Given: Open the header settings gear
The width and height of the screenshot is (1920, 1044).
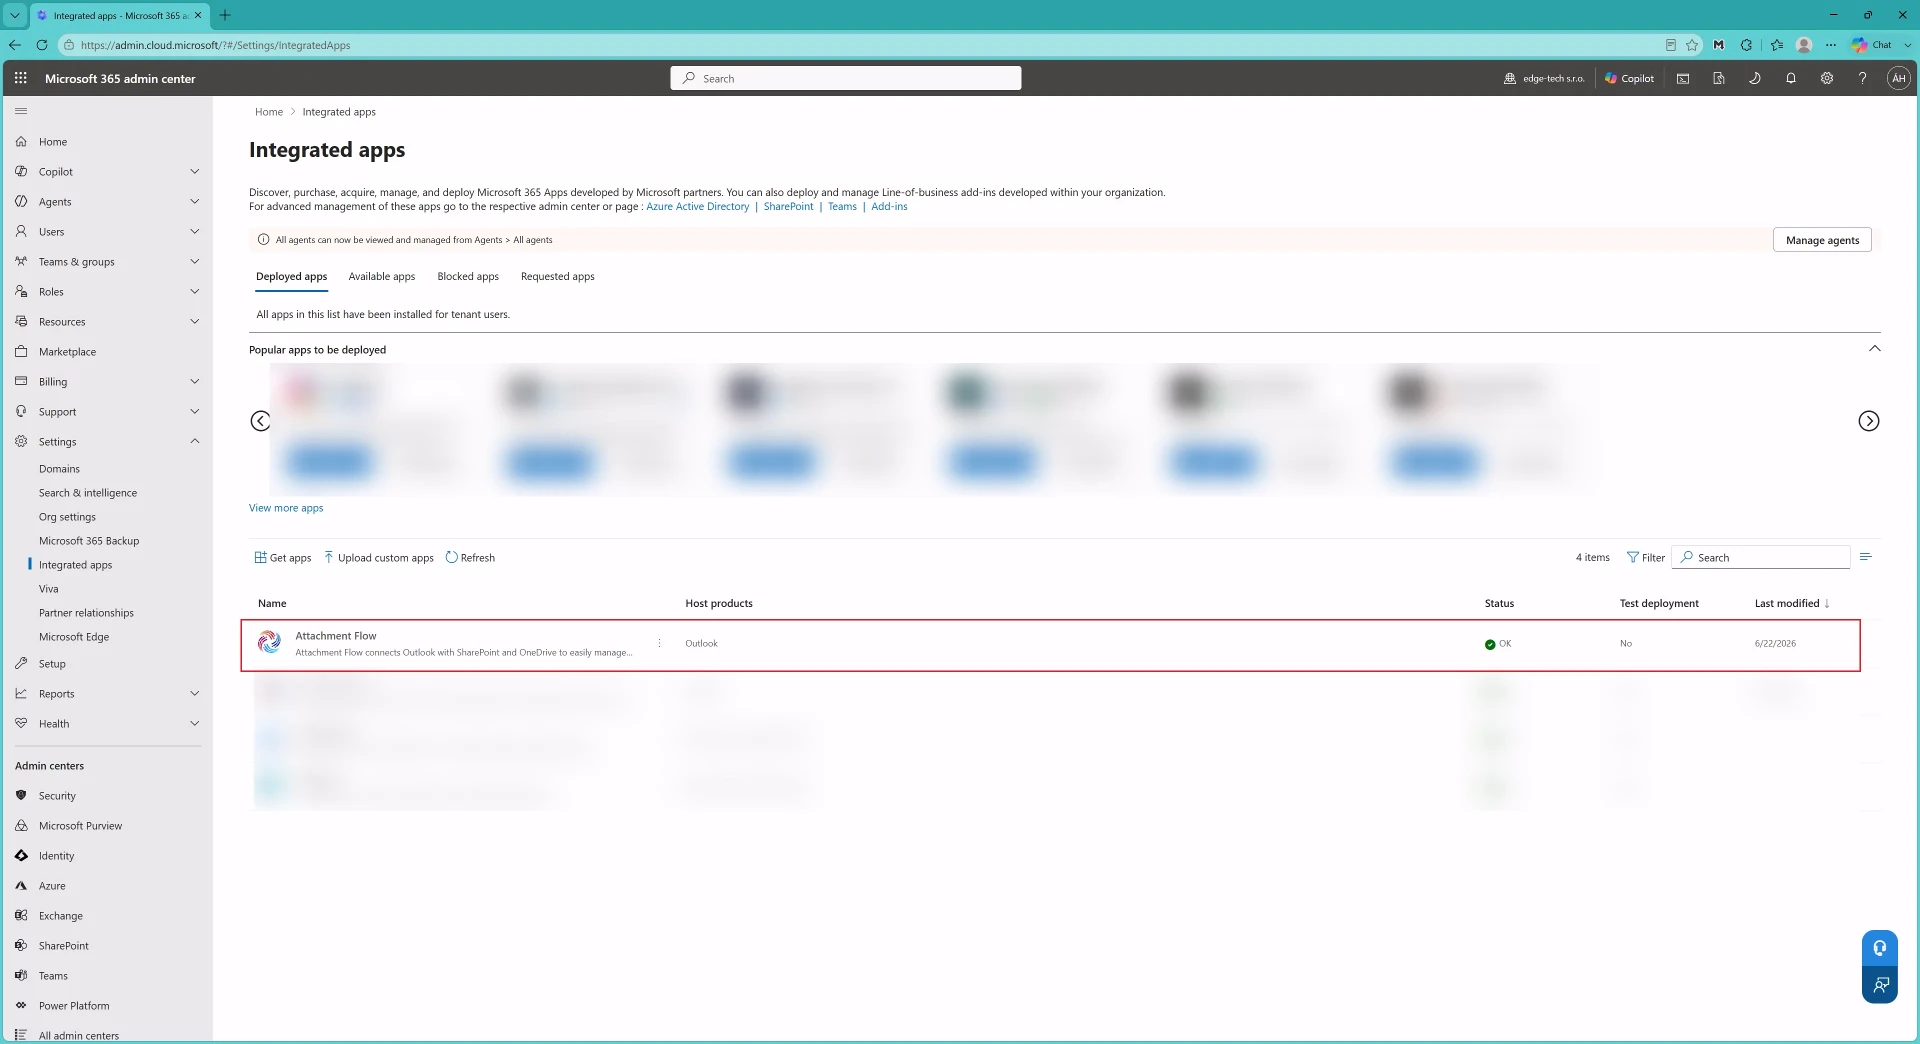Looking at the screenshot, I should (x=1827, y=78).
